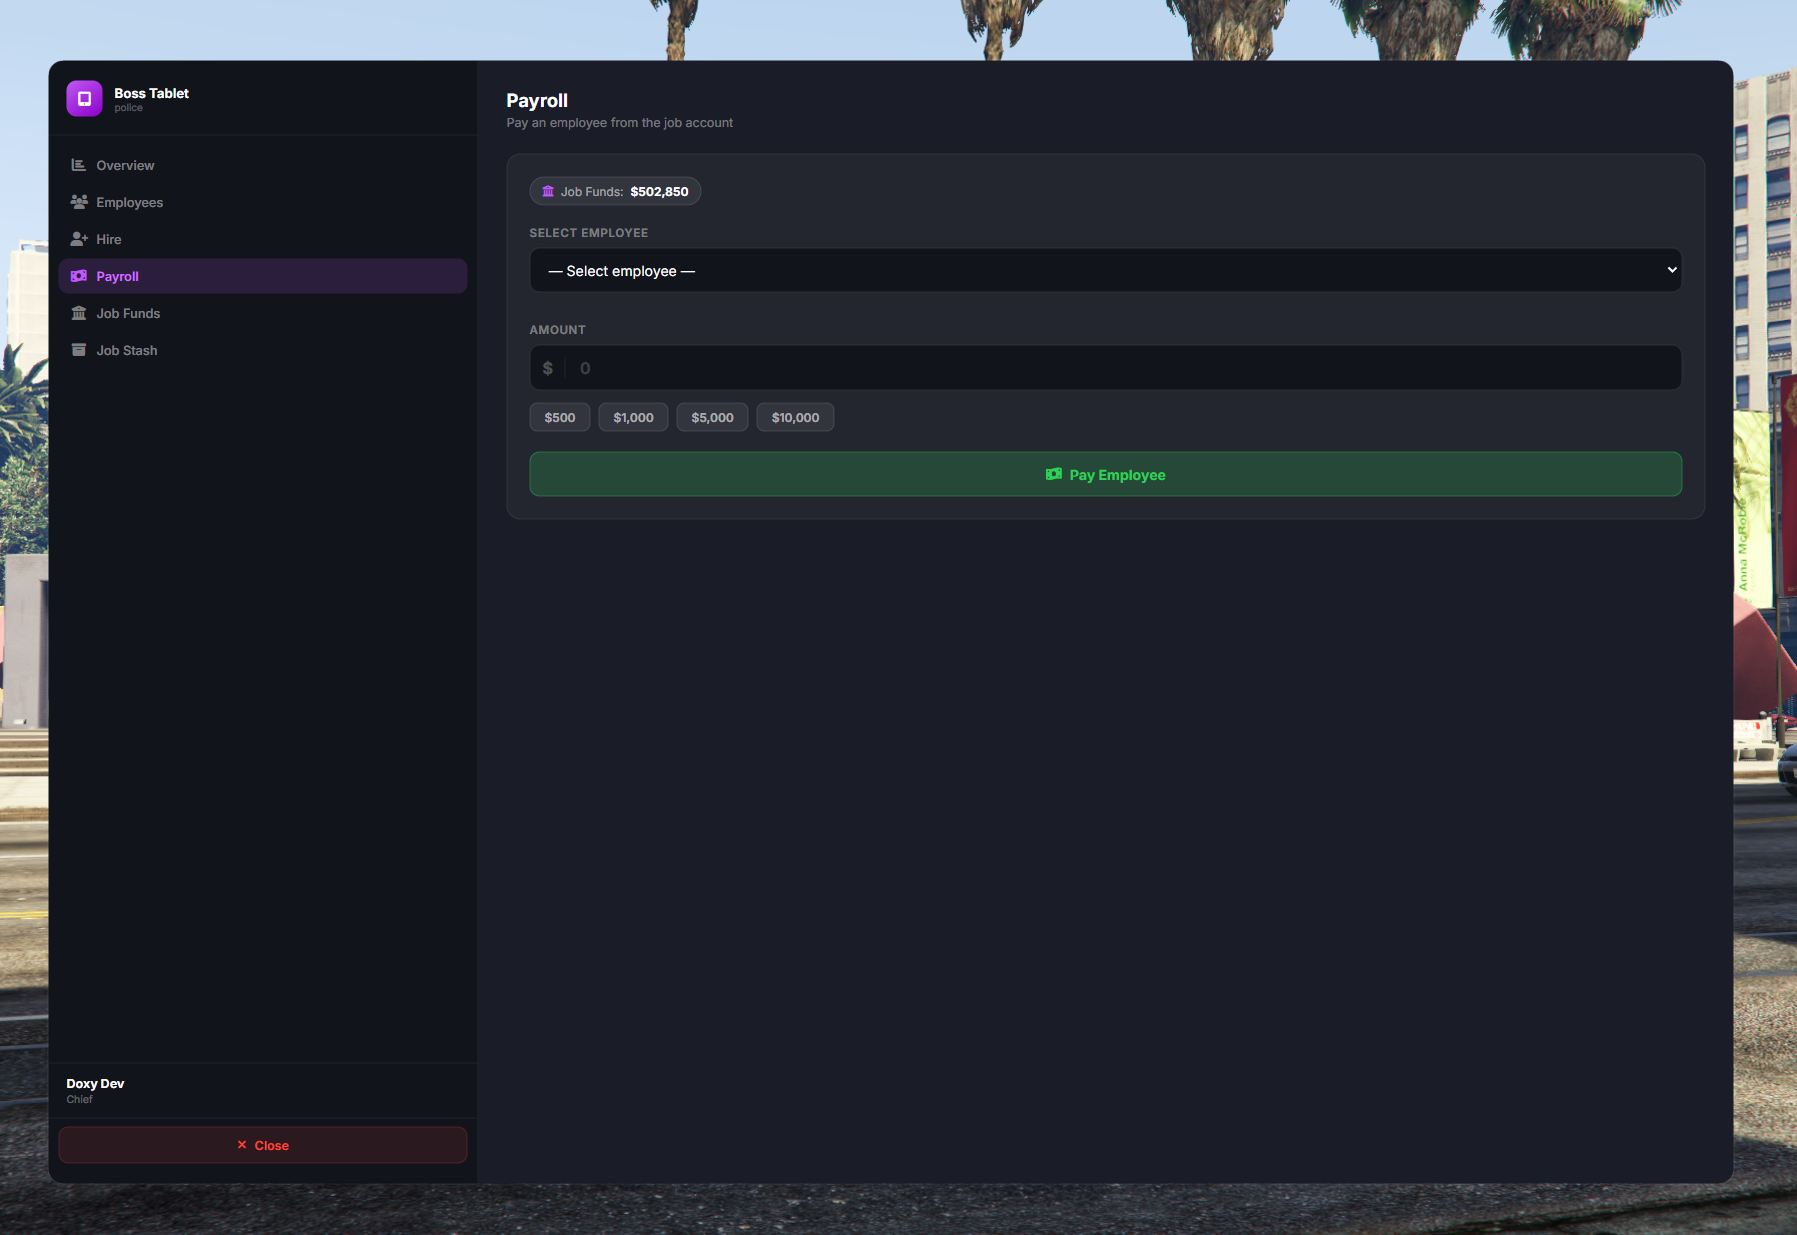Click the bank icon in Job Funds badge
Image resolution: width=1797 pixels, height=1235 pixels.
click(x=548, y=191)
